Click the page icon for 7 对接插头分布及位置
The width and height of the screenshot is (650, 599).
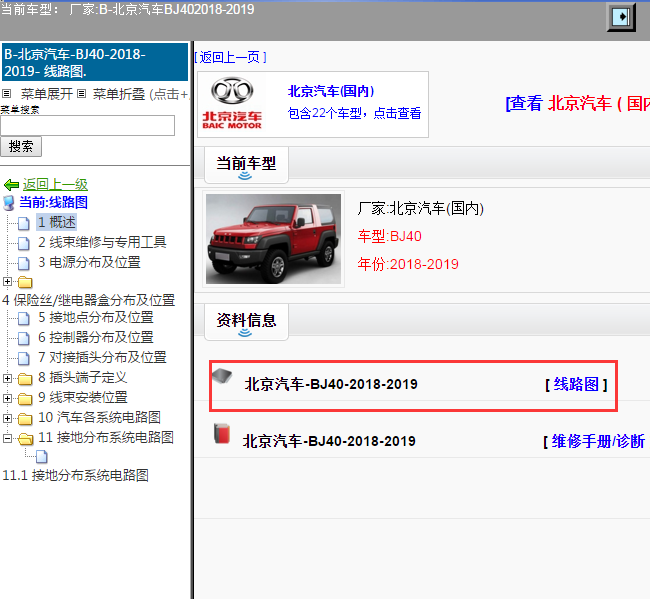[x=24, y=358]
